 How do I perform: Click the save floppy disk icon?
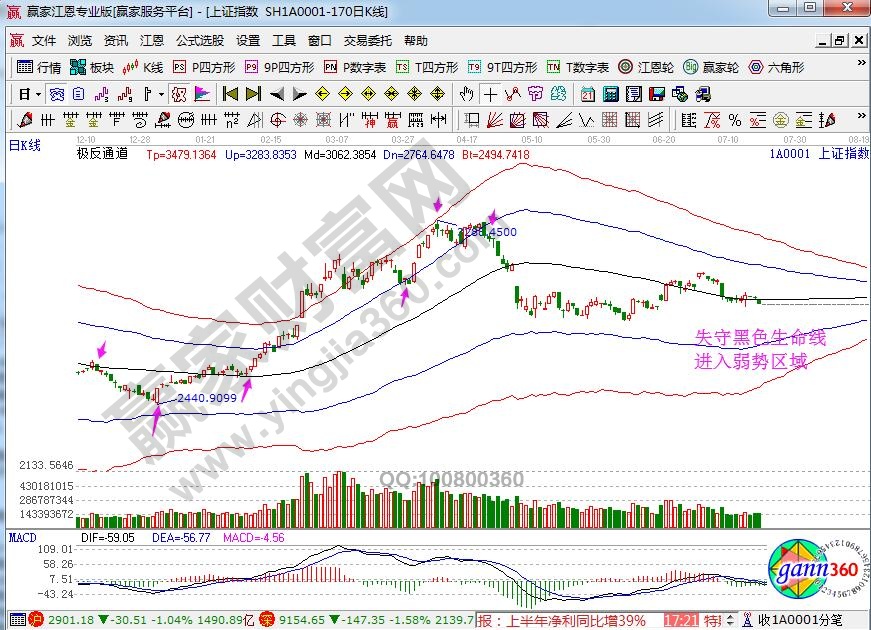click(656, 95)
